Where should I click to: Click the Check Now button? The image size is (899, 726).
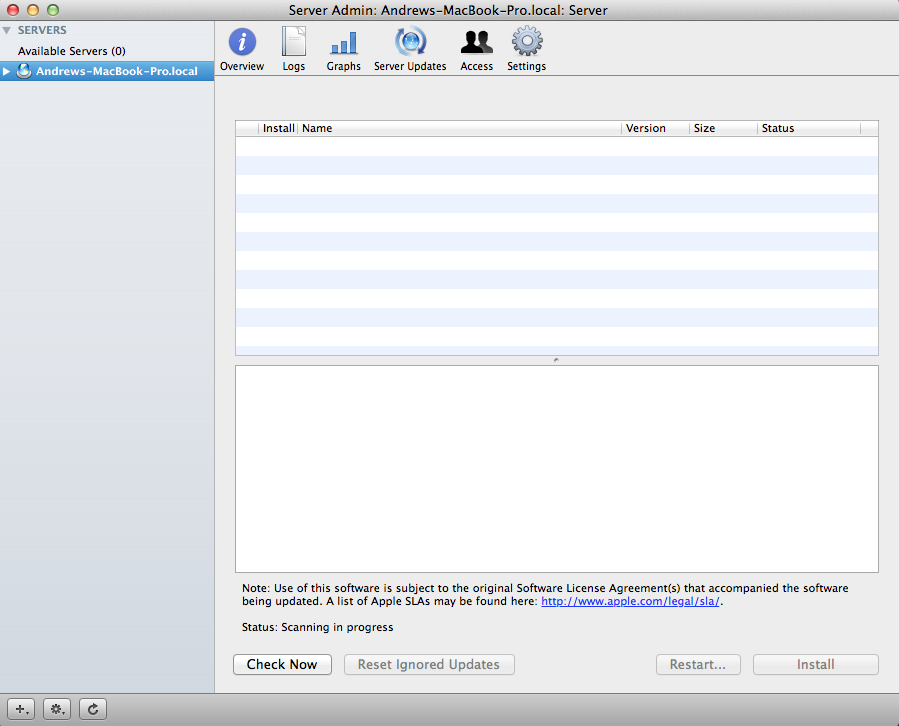pyautogui.click(x=282, y=665)
